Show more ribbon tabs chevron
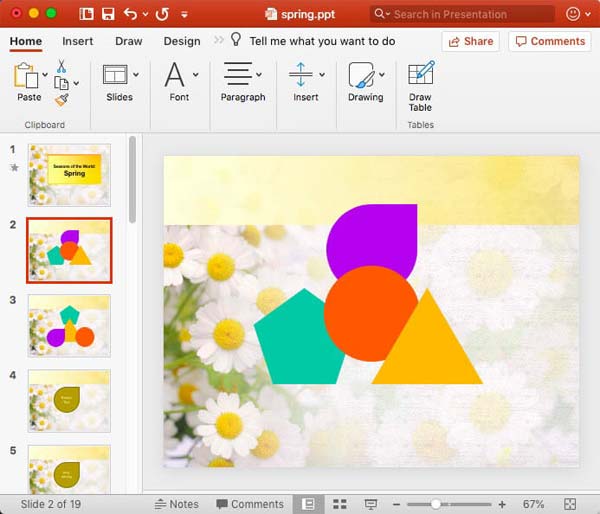 218,40
